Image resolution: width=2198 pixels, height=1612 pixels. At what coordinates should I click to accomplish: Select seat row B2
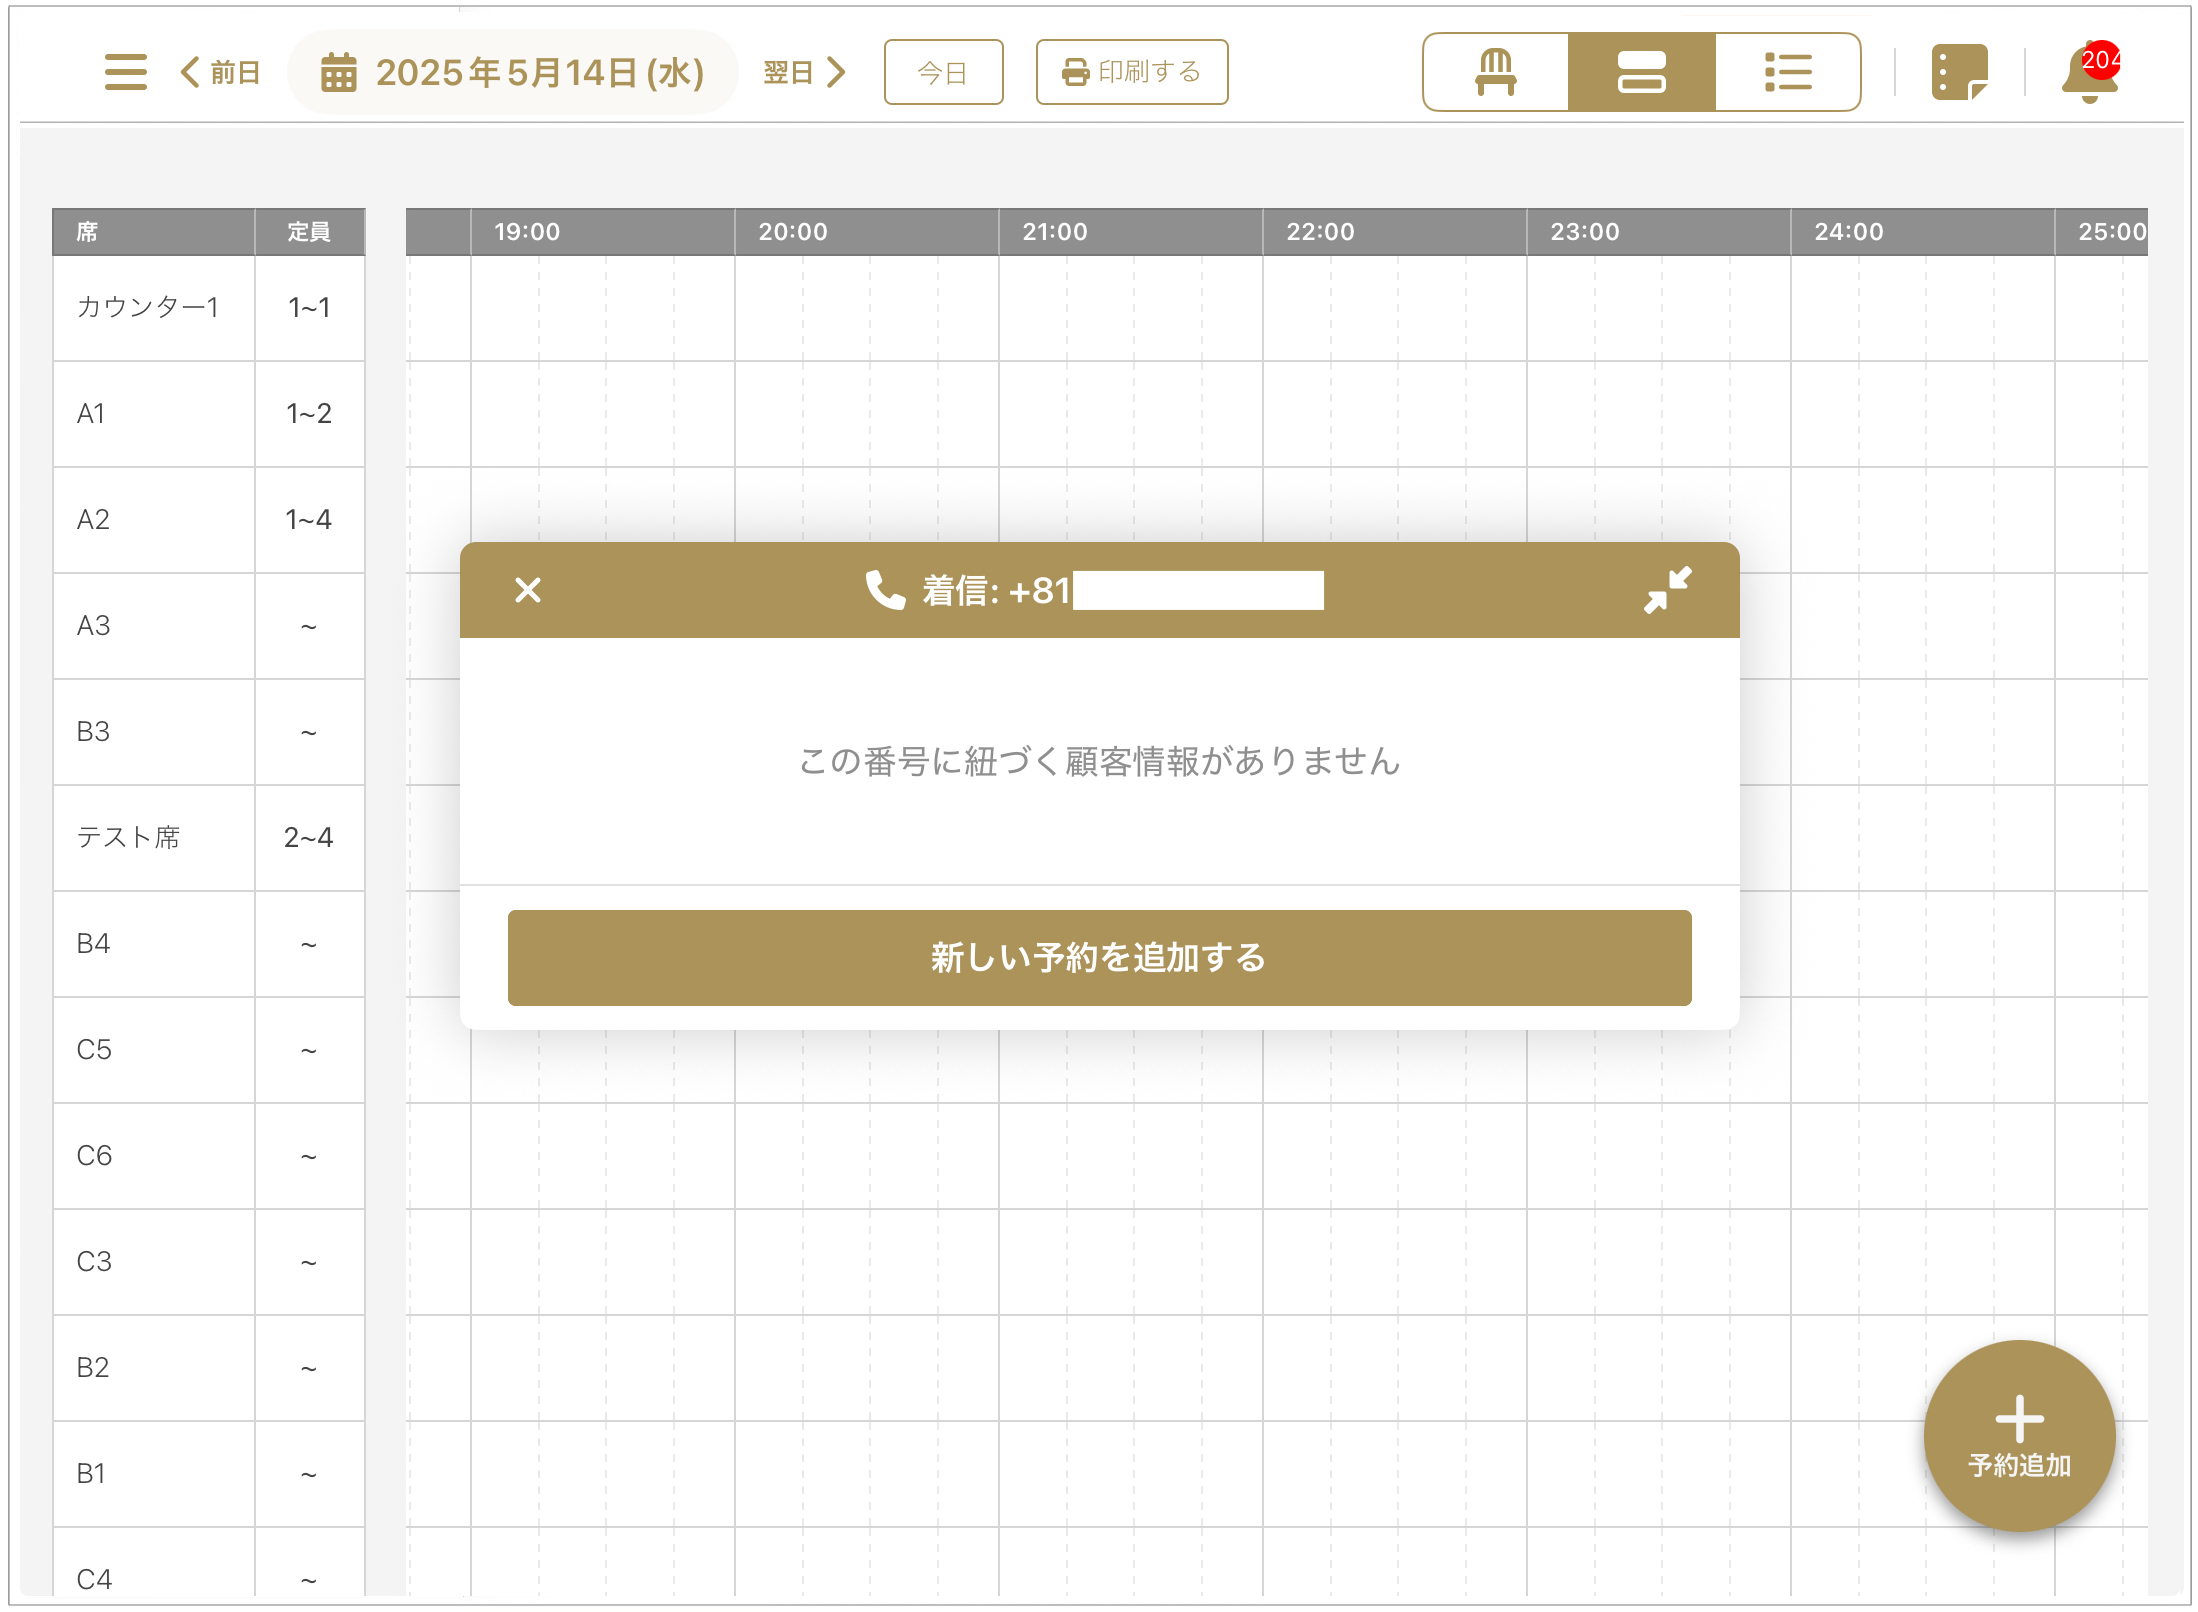point(209,1368)
